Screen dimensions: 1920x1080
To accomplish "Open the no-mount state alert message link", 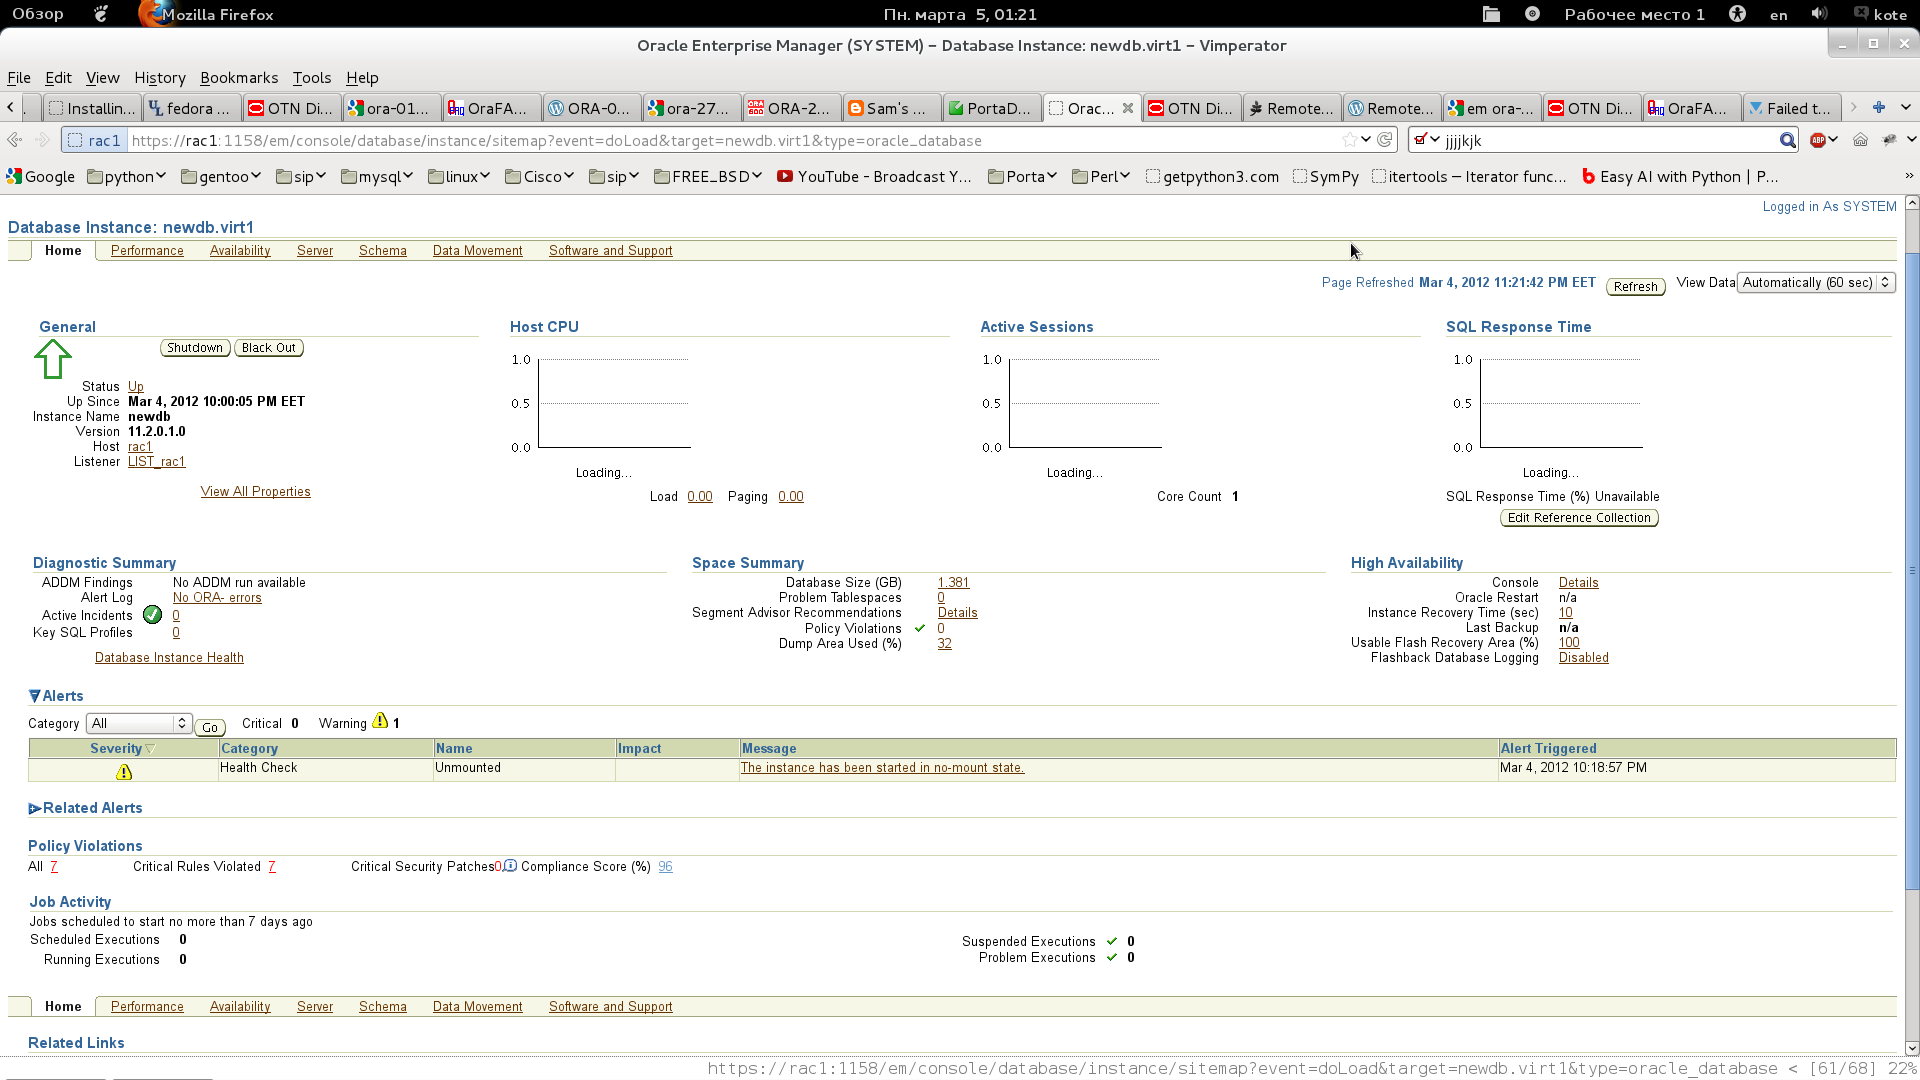I will point(882,768).
